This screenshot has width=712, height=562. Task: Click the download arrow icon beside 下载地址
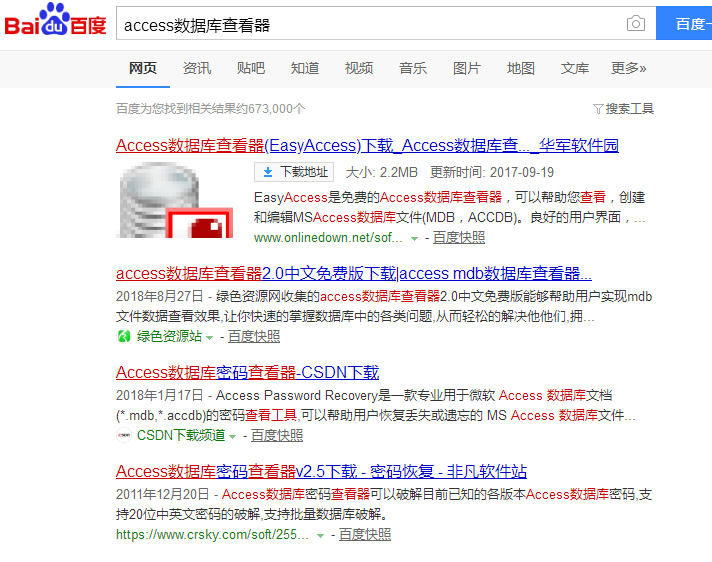click(x=267, y=172)
